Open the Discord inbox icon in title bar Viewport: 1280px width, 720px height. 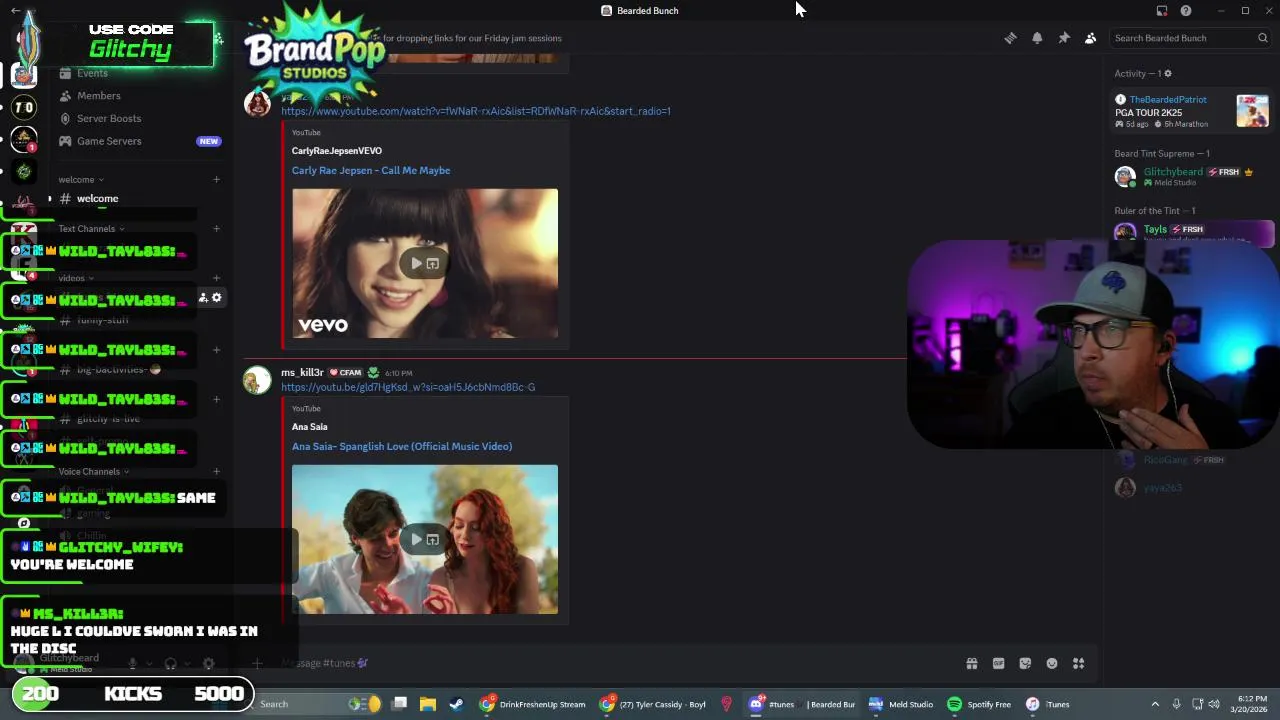point(1162,11)
